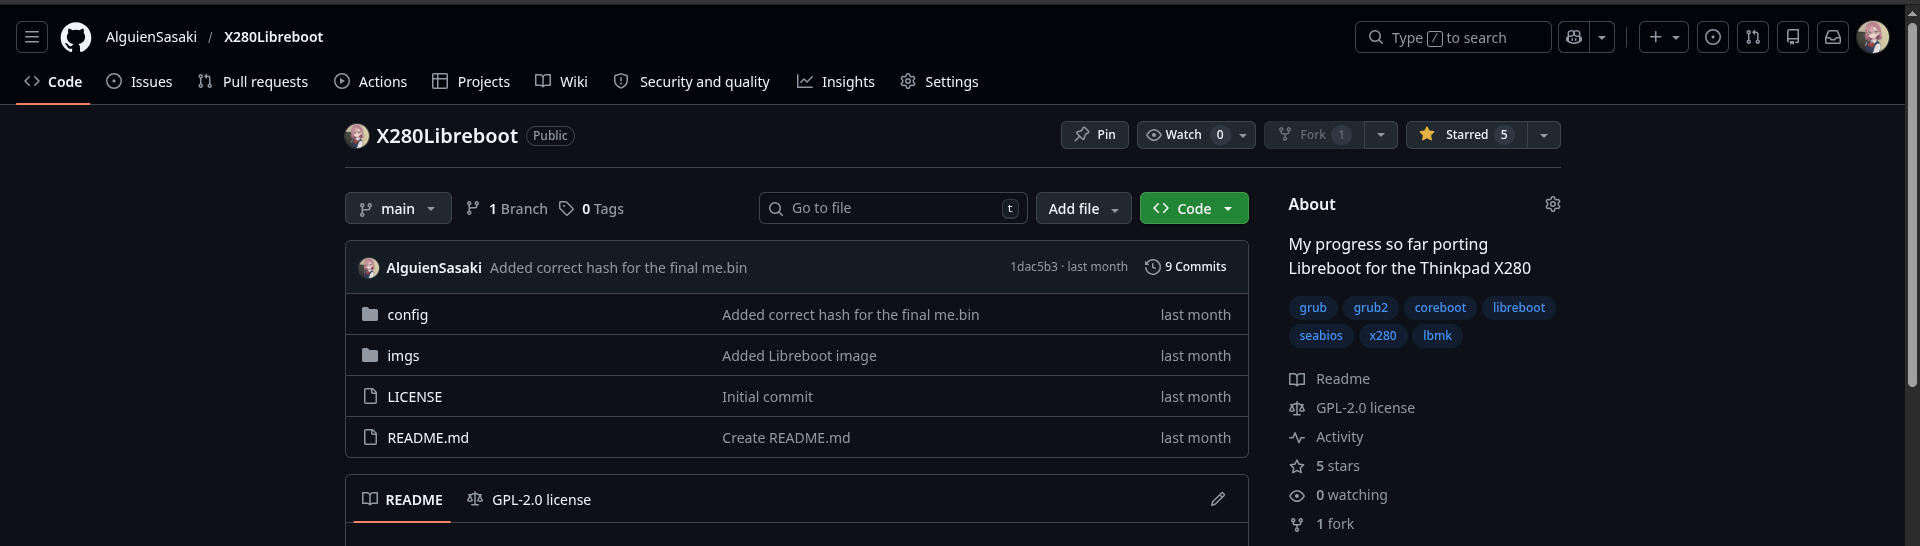Open the user profile avatar menu
Screen dimensions: 1920x546
pos(1873,37)
